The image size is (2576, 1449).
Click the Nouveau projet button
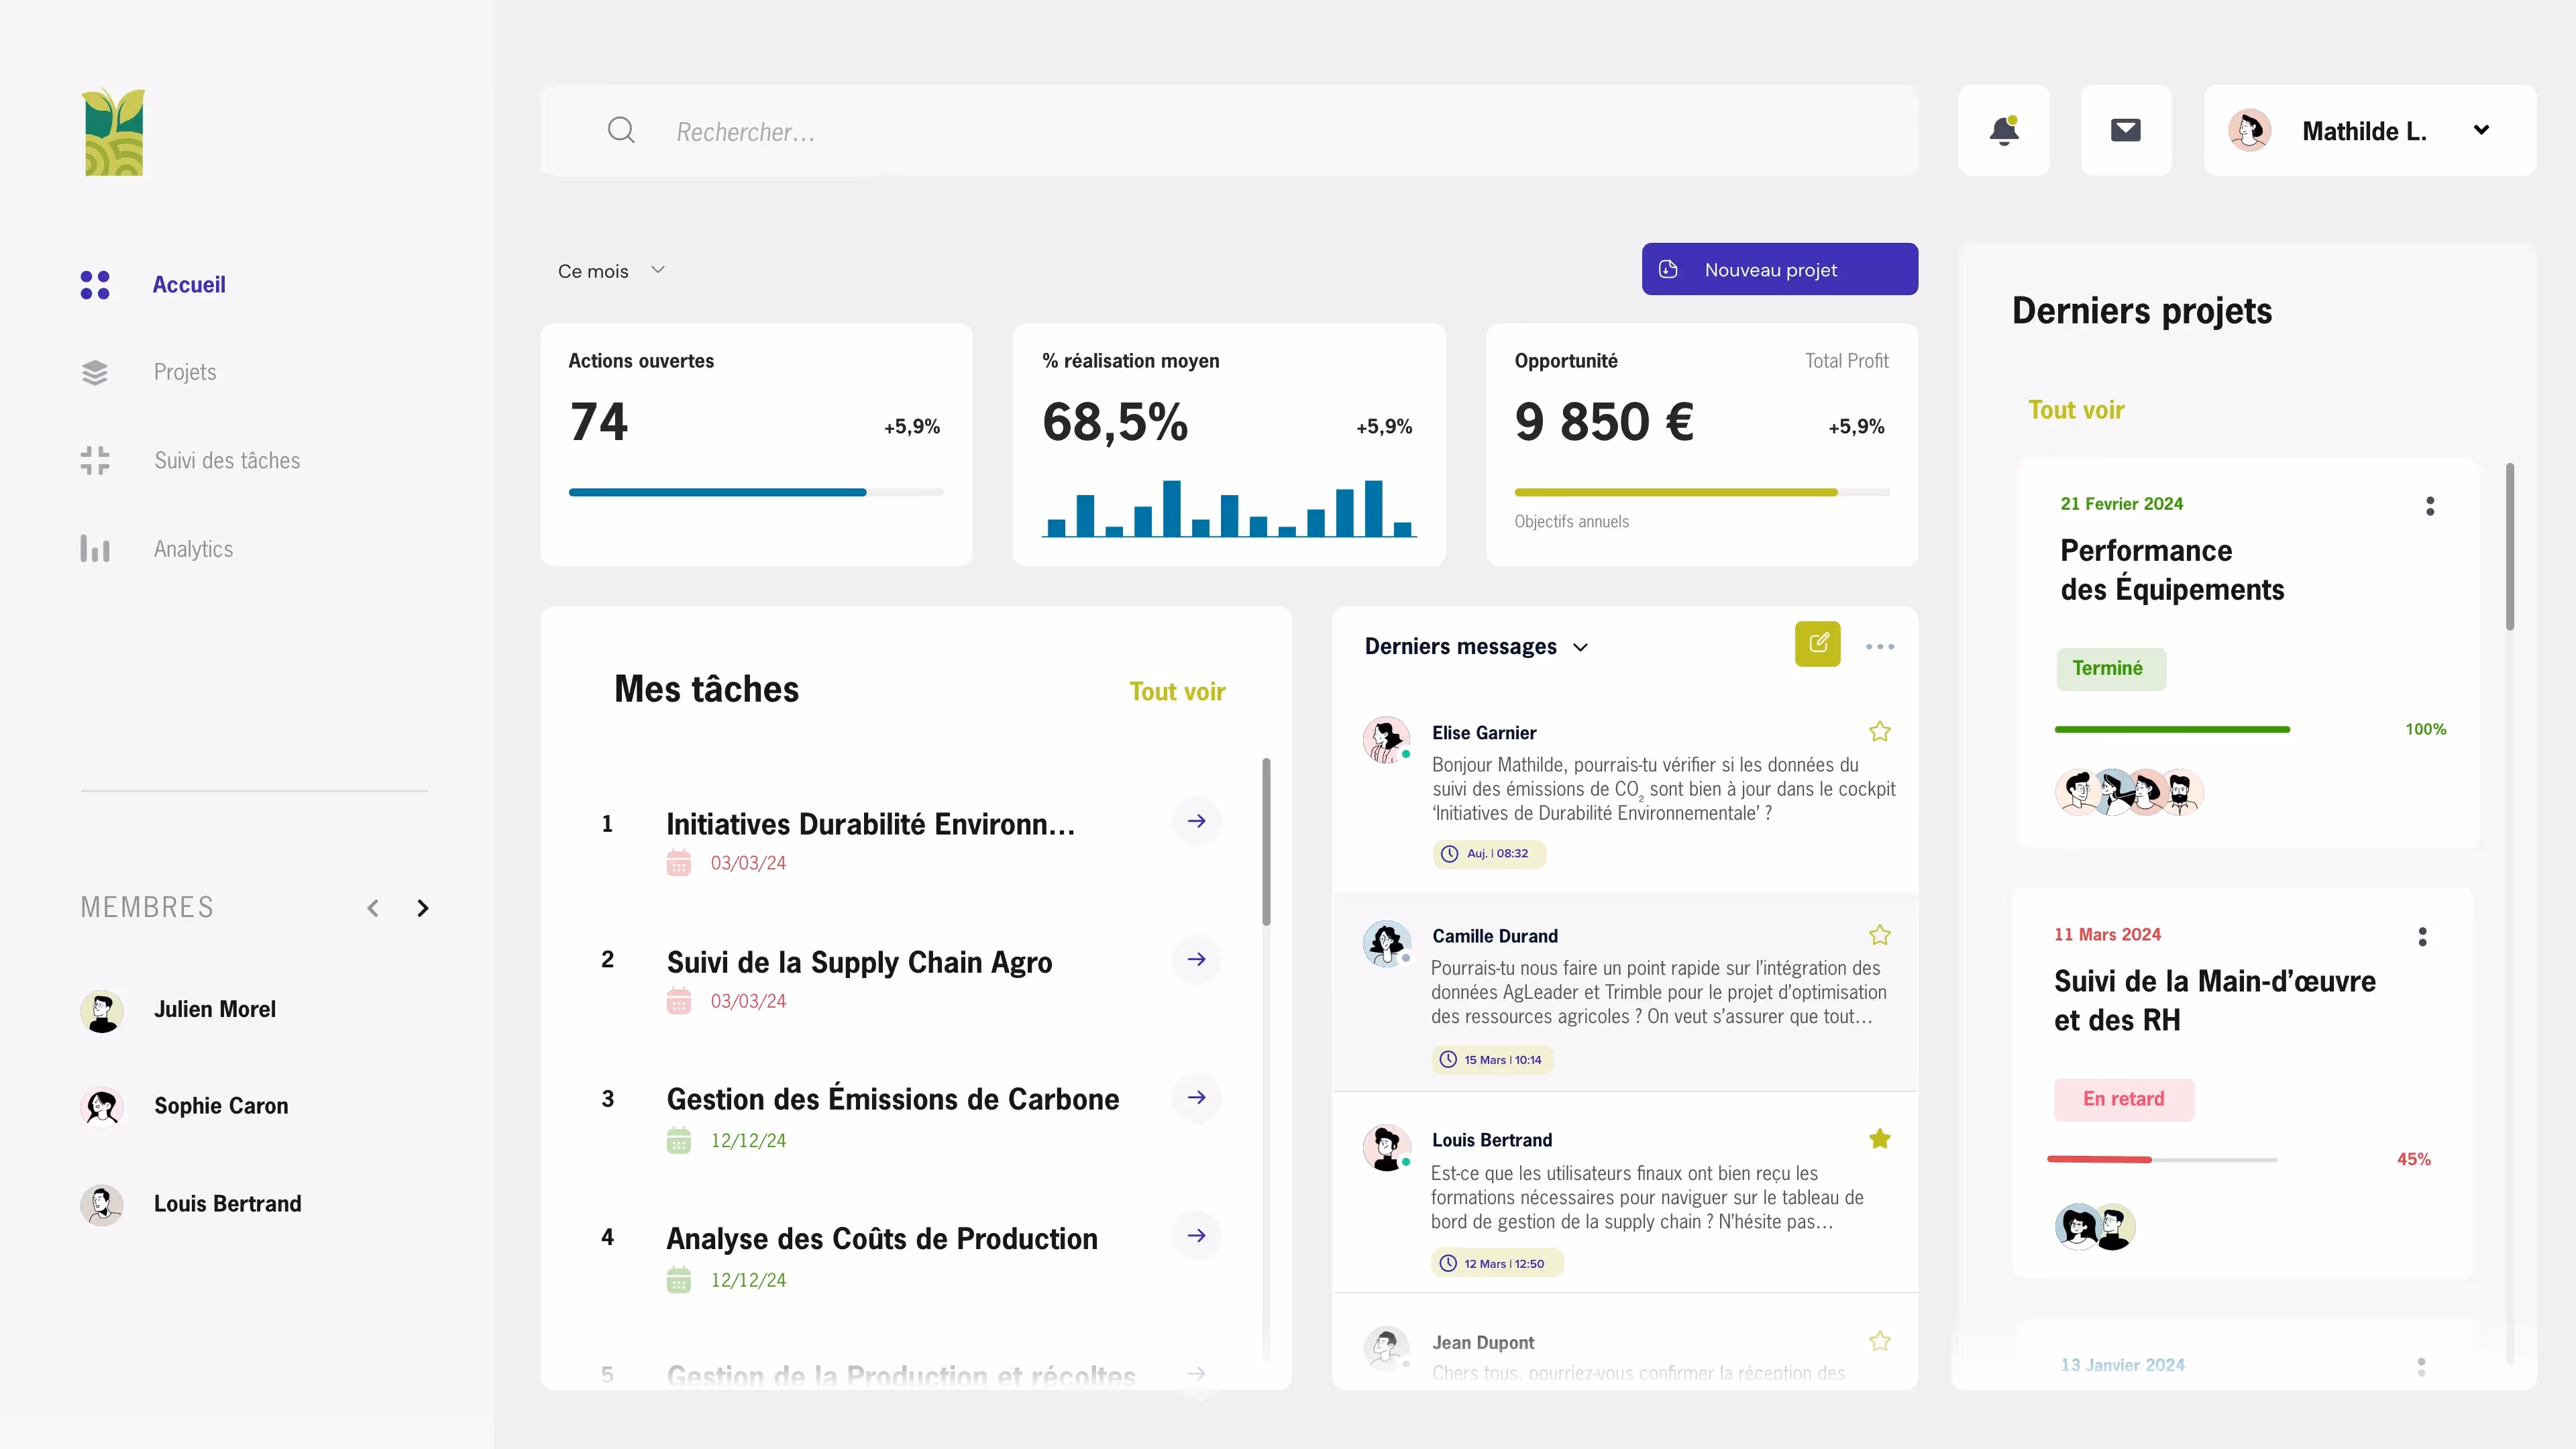(x=1779, y=270)
